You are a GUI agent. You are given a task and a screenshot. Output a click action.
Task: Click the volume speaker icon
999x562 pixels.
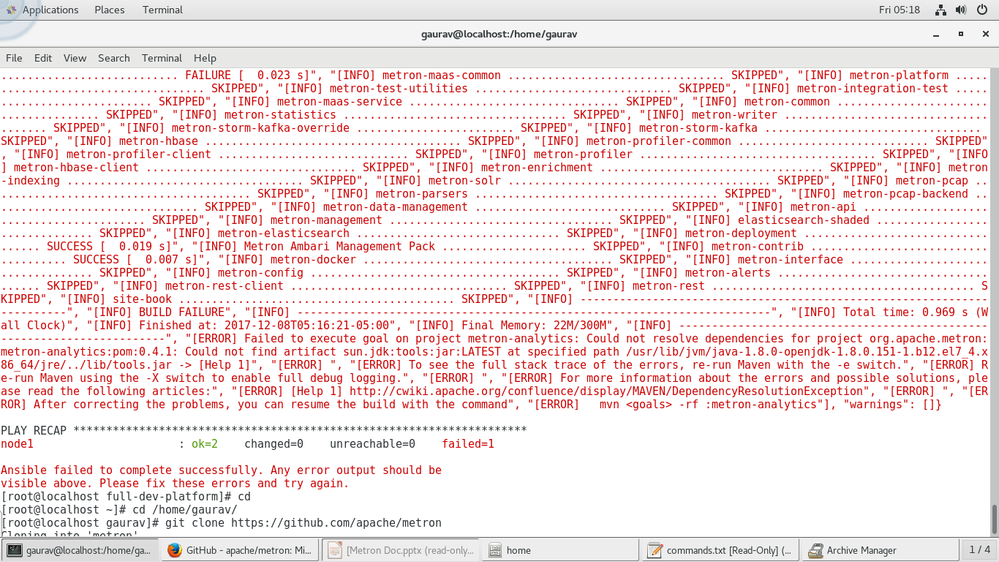point(961,10)
